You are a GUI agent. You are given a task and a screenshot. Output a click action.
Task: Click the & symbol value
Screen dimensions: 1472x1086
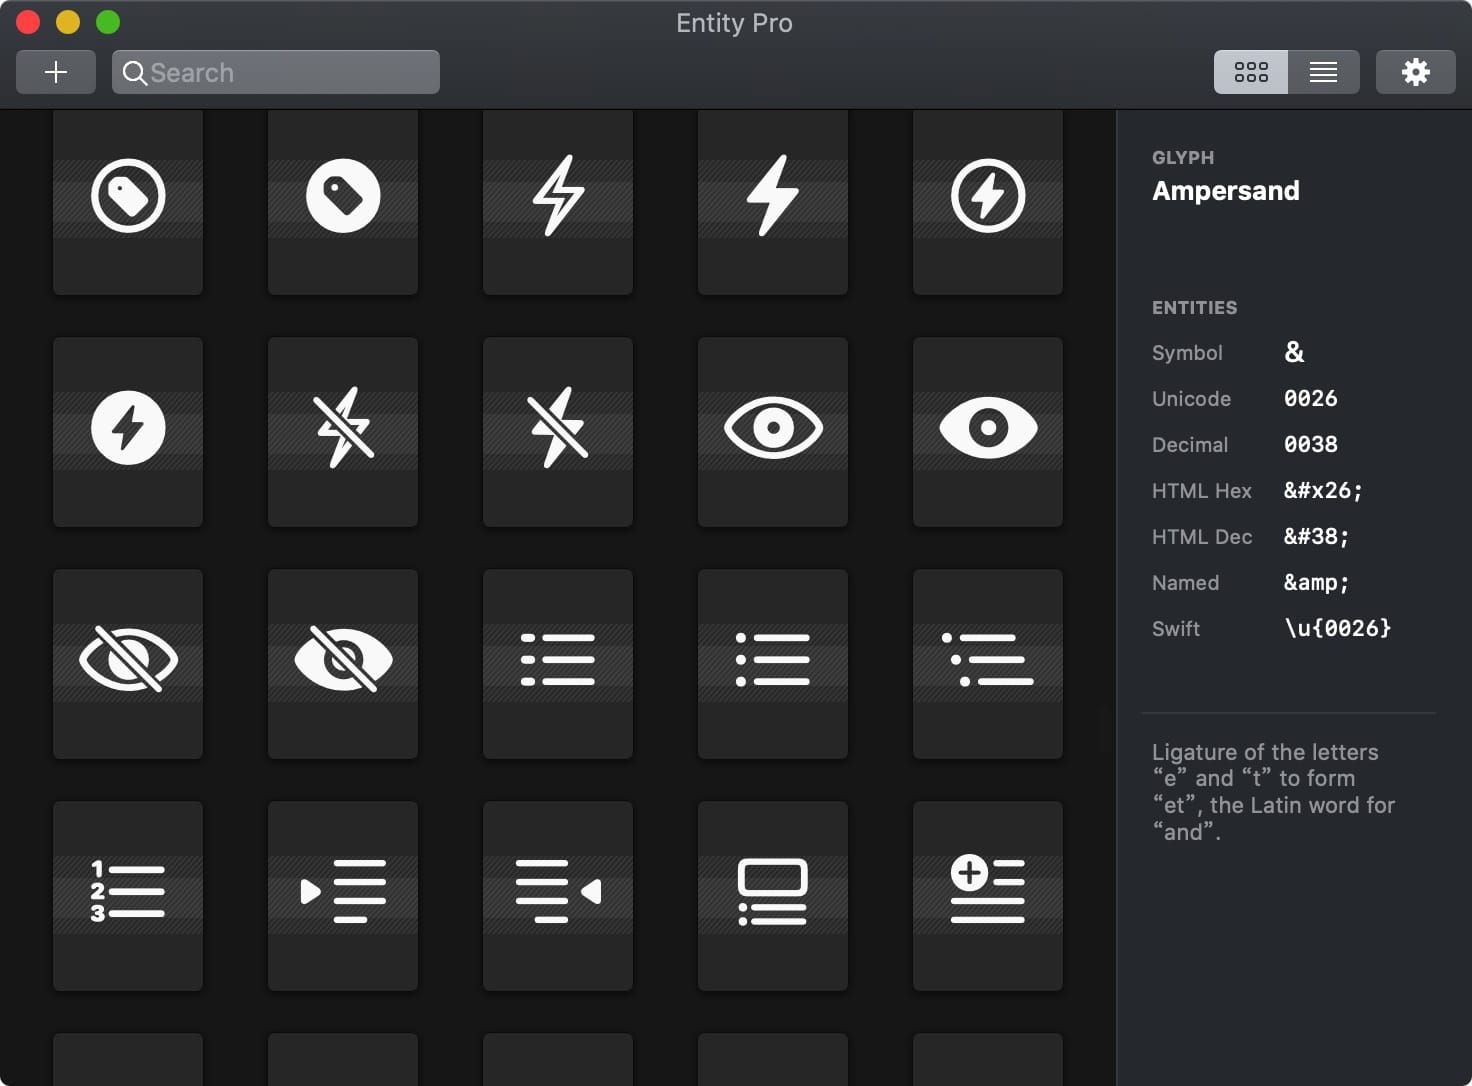tap(1294, 352)
